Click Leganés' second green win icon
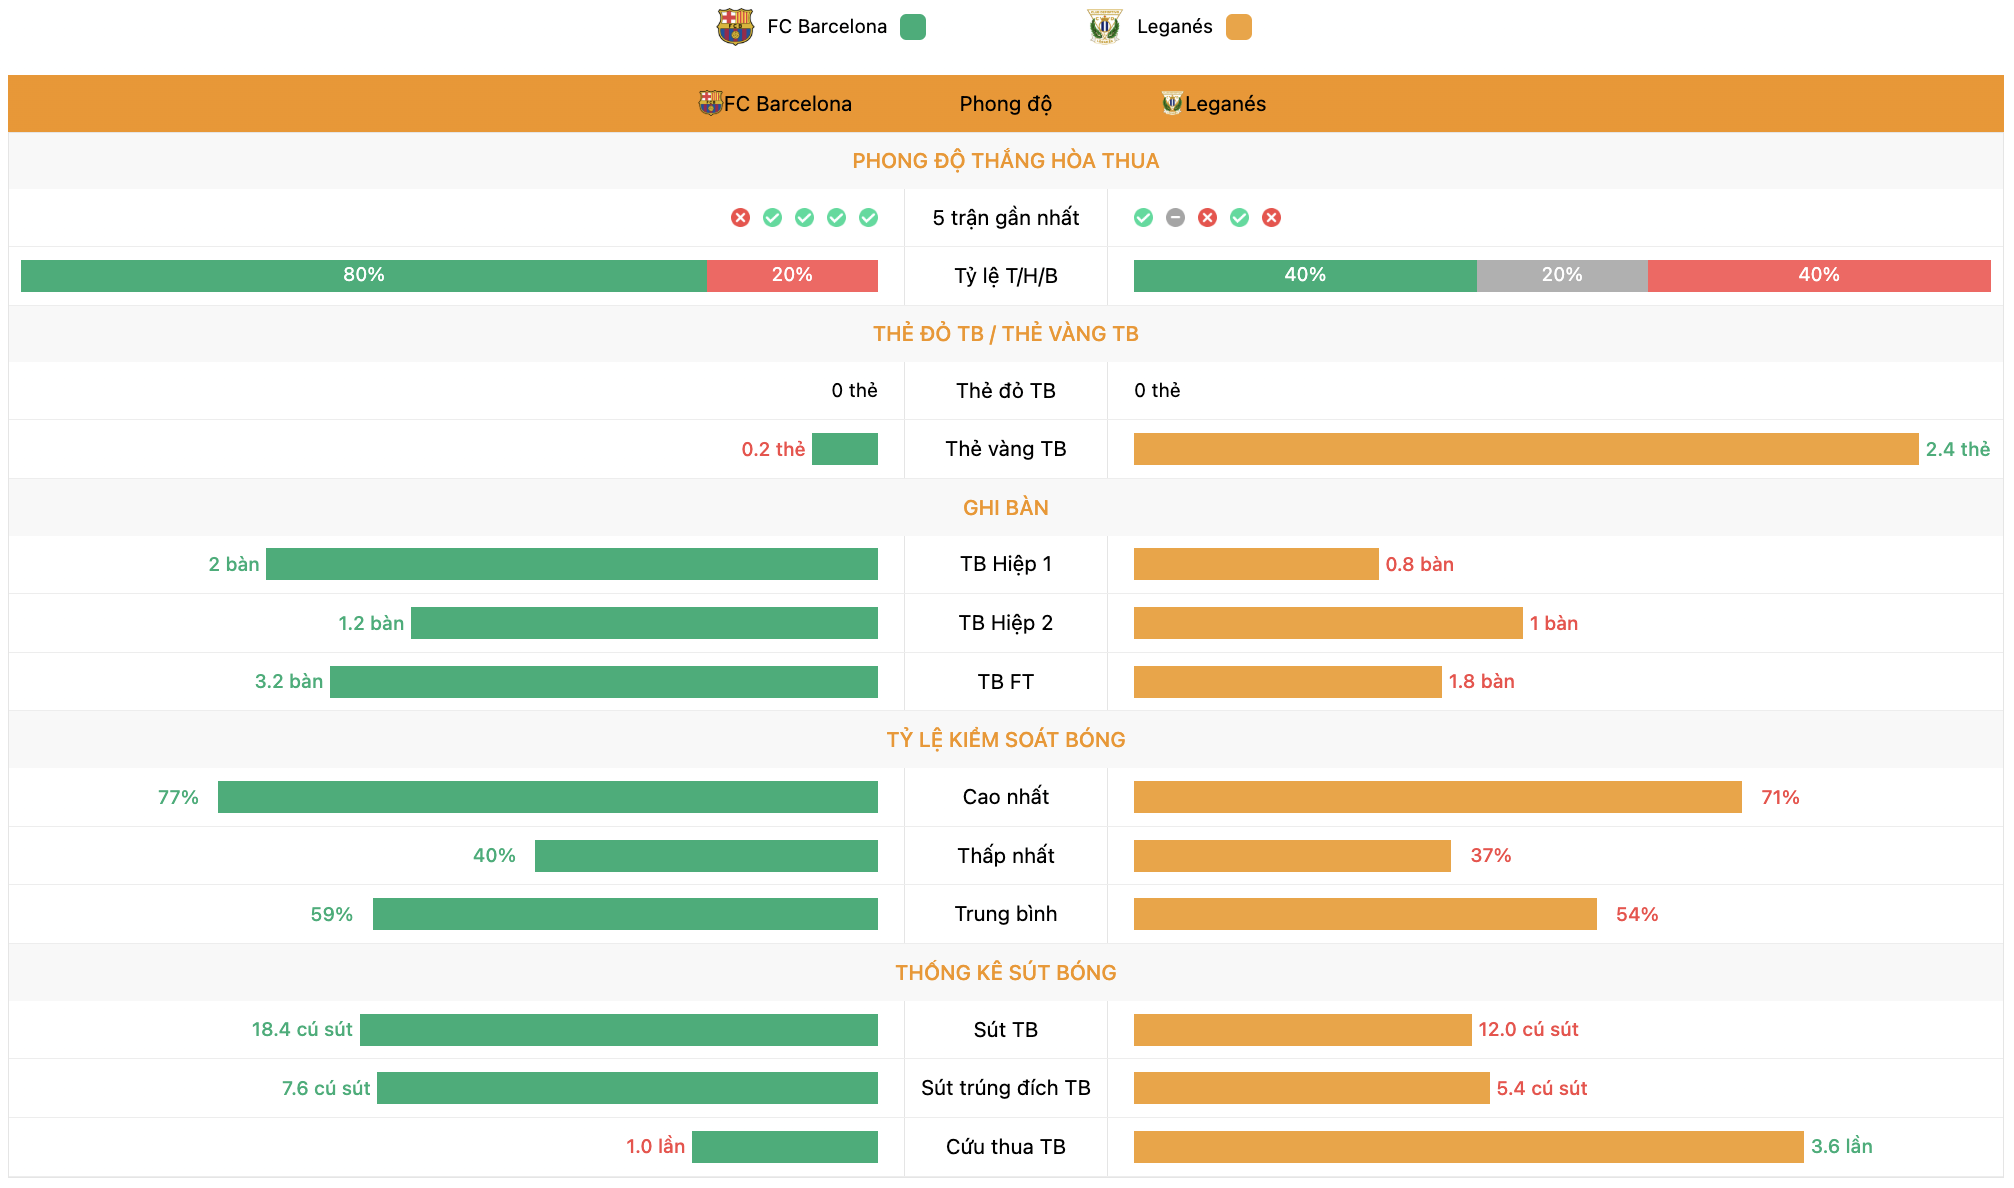Screen dimensions: 2014x1188 click(1240, 218)
